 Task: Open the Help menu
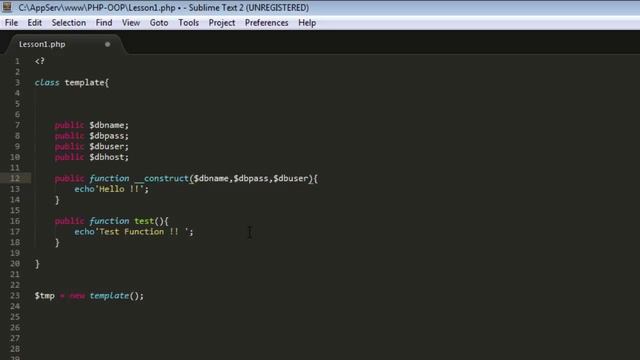point(307,23)
